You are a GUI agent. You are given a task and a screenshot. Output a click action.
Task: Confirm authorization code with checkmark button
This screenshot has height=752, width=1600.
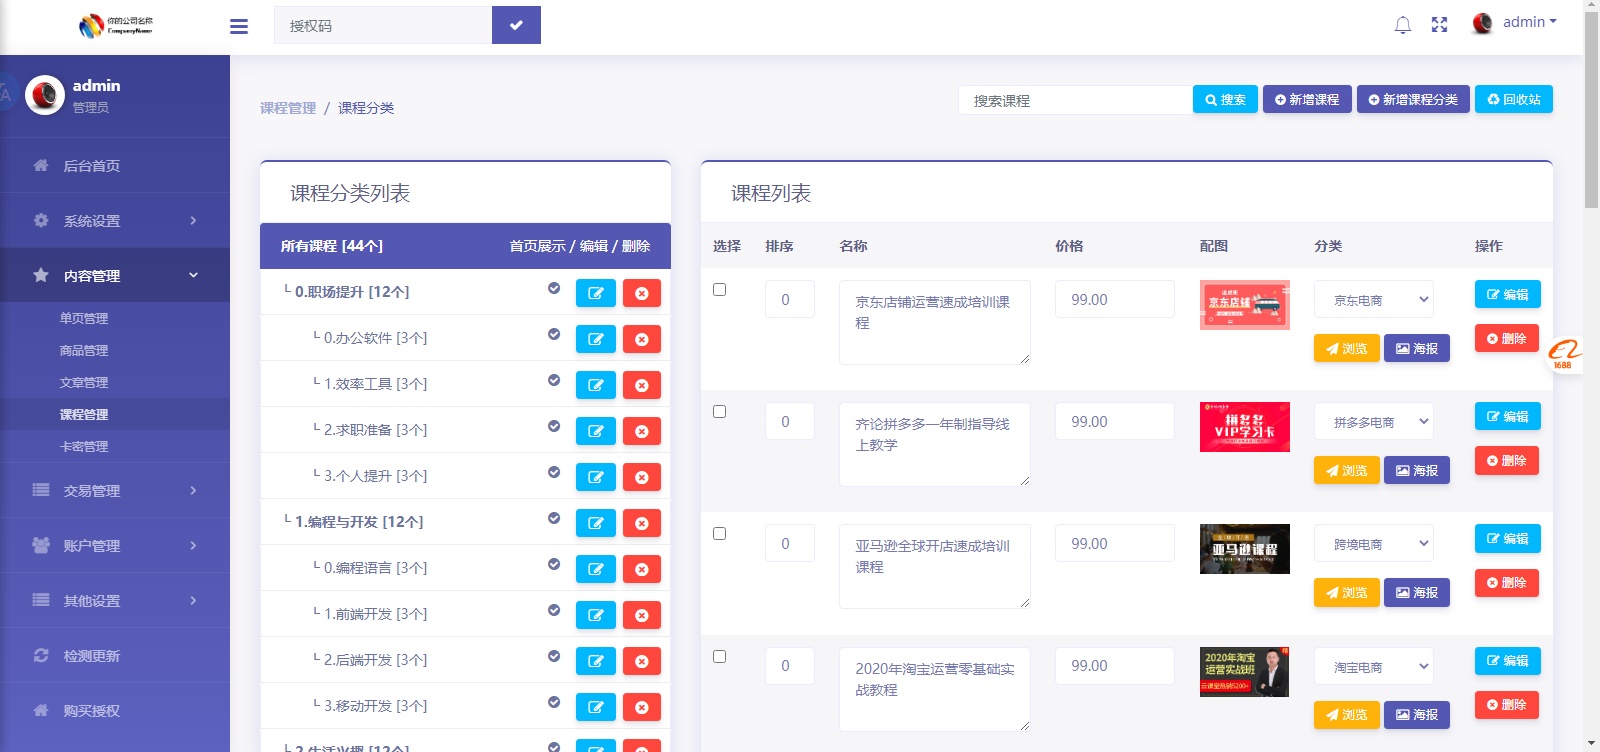click(x=516, y=25)
